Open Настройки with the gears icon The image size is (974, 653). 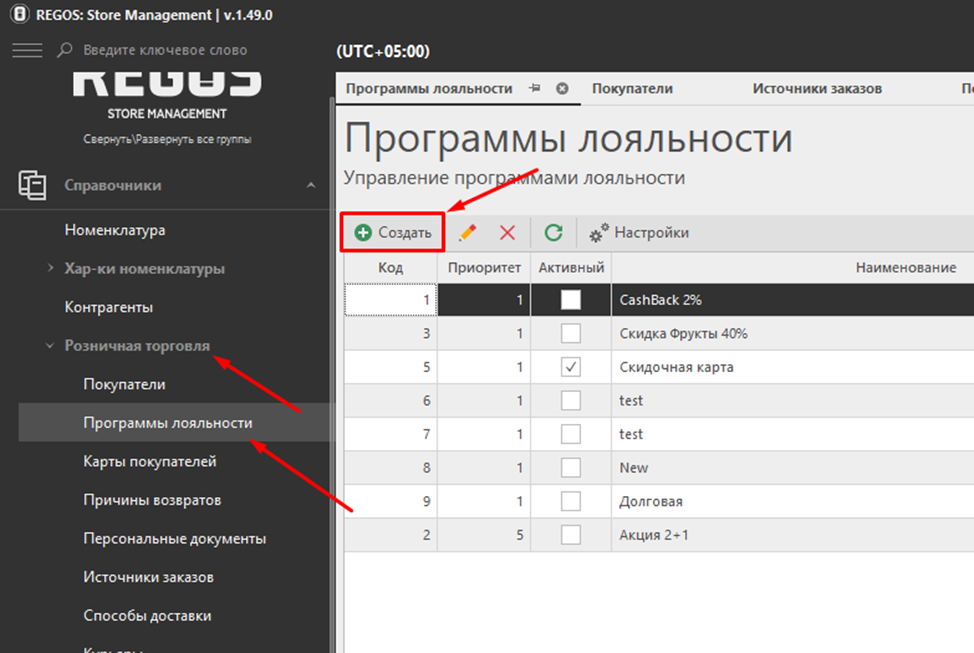(x=639, y=233)
